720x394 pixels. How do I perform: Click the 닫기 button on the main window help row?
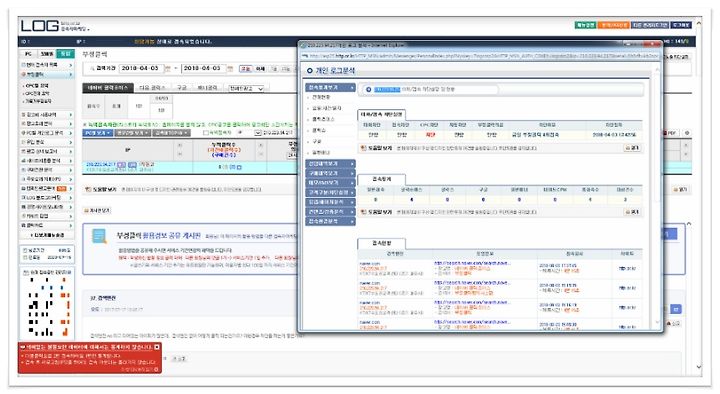[x=680, y=189]
